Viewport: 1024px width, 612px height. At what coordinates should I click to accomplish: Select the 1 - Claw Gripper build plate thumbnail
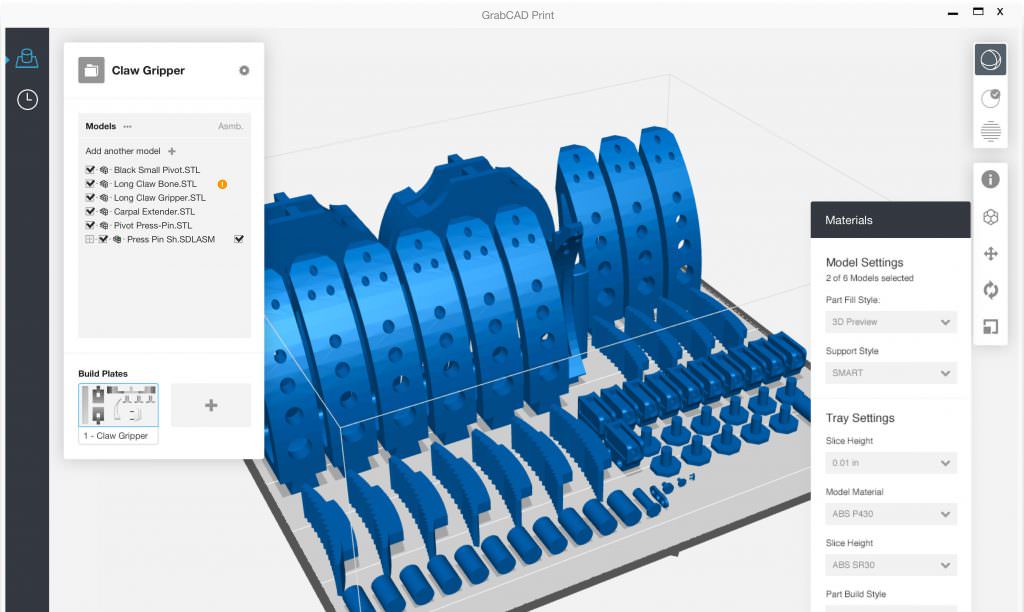click(118, 405)
